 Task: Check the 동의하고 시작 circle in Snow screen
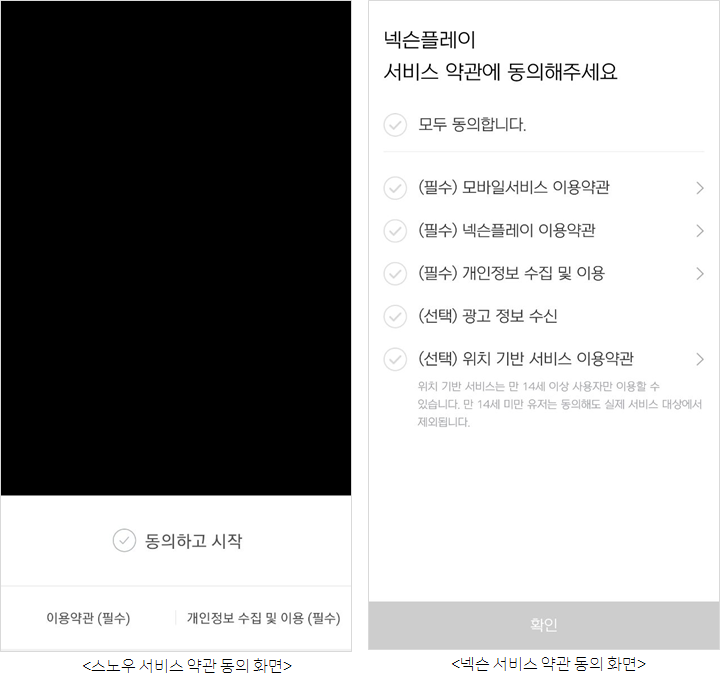coord(124,540)
